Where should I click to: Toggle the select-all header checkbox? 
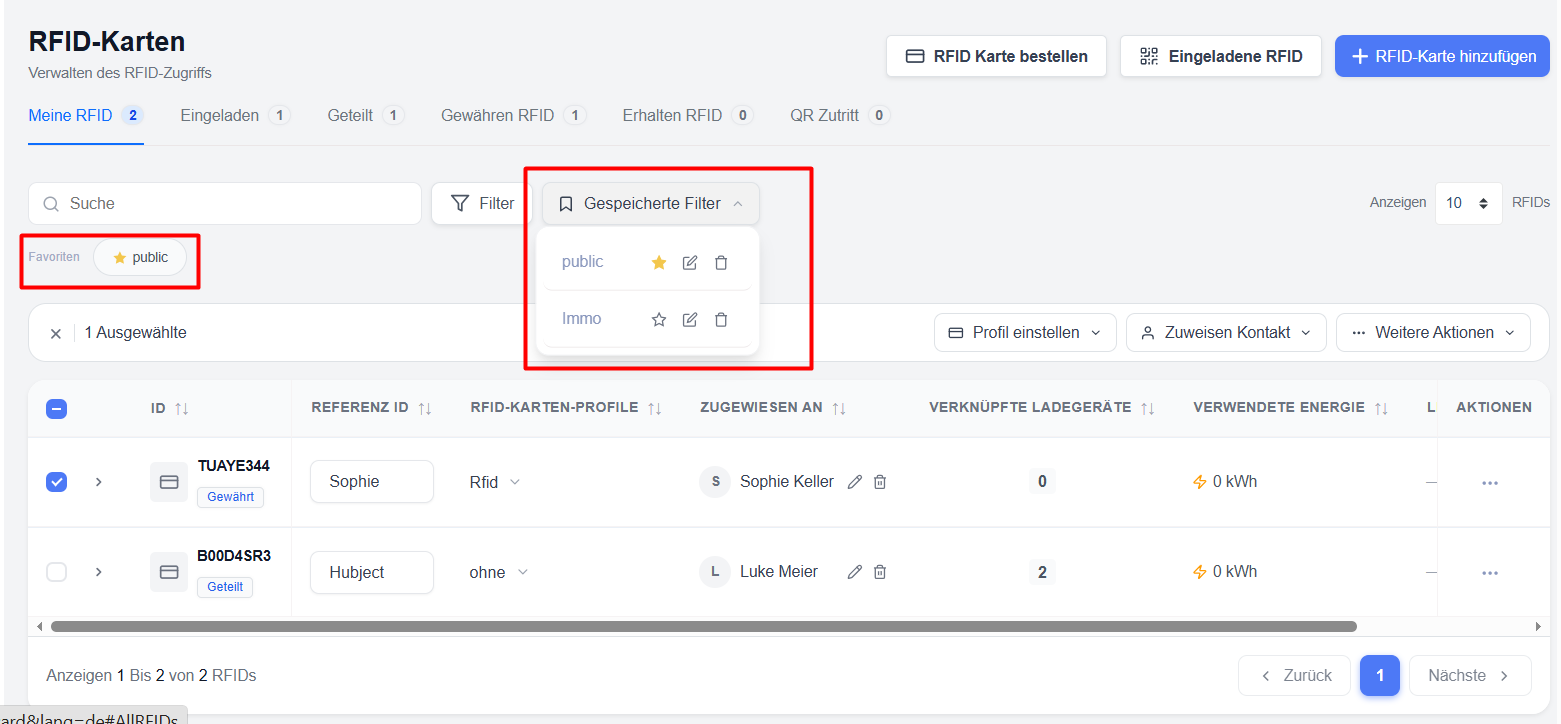57,408
